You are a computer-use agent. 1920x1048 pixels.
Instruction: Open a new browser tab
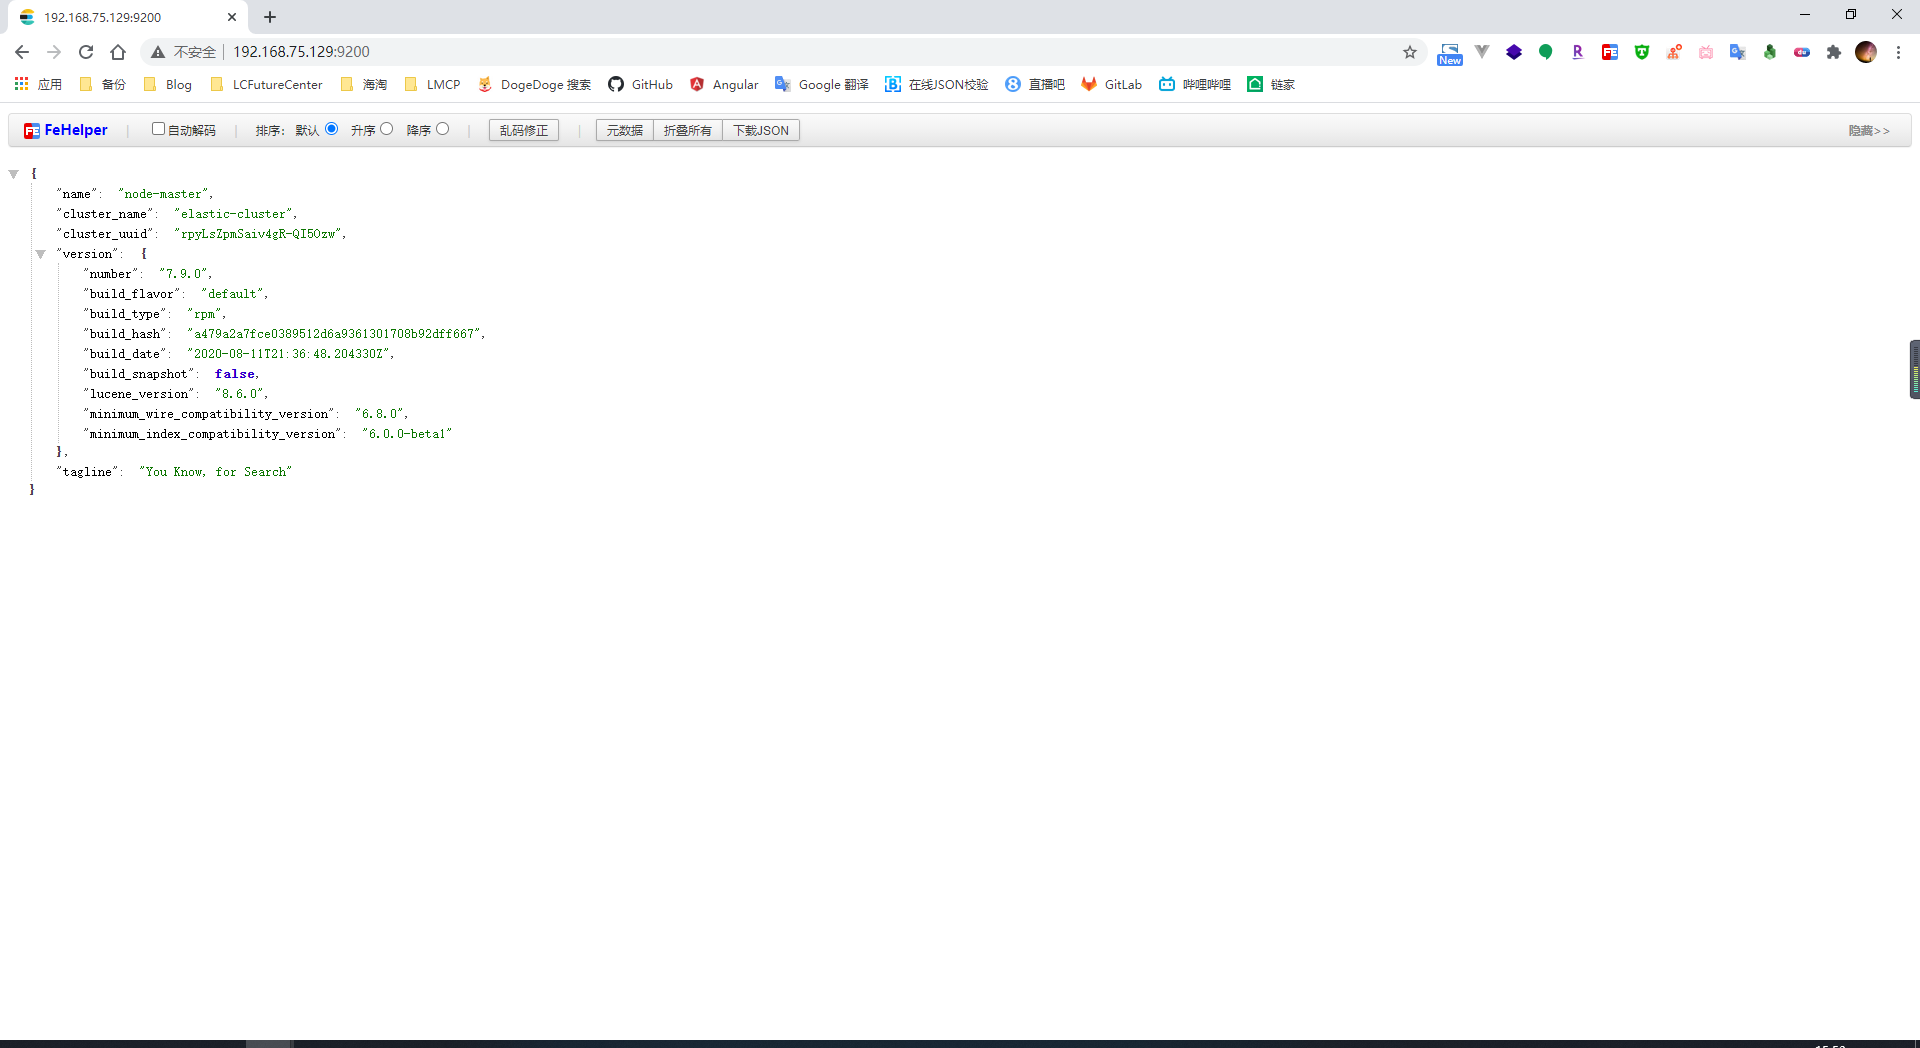(x=270, y=17)
